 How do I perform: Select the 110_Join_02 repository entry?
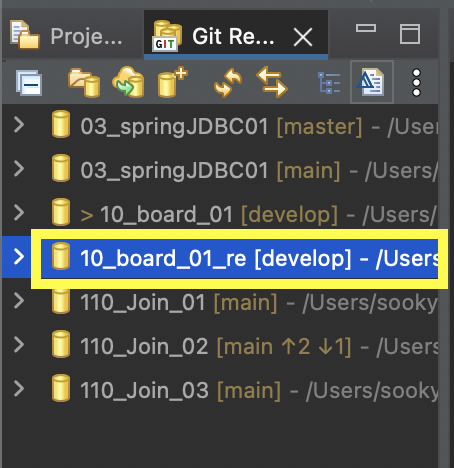tap(220, 345)
